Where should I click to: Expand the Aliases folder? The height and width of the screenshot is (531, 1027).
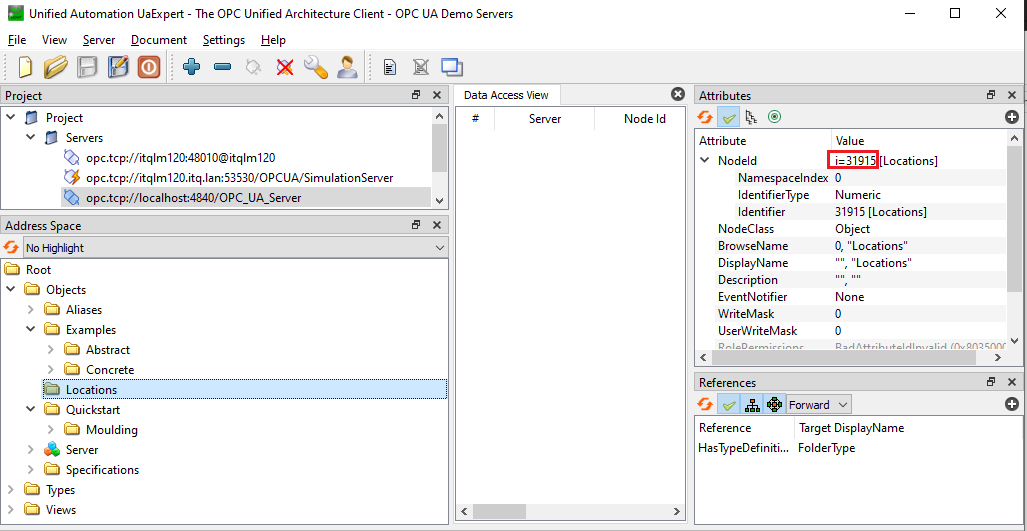(30, 310)
